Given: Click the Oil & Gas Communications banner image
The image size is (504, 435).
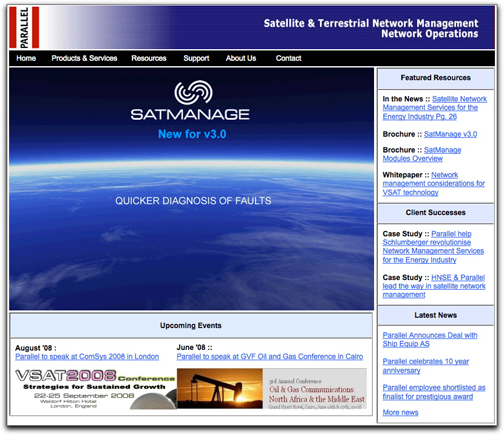Looking at the screenshot, I should [x=272, y=389].
